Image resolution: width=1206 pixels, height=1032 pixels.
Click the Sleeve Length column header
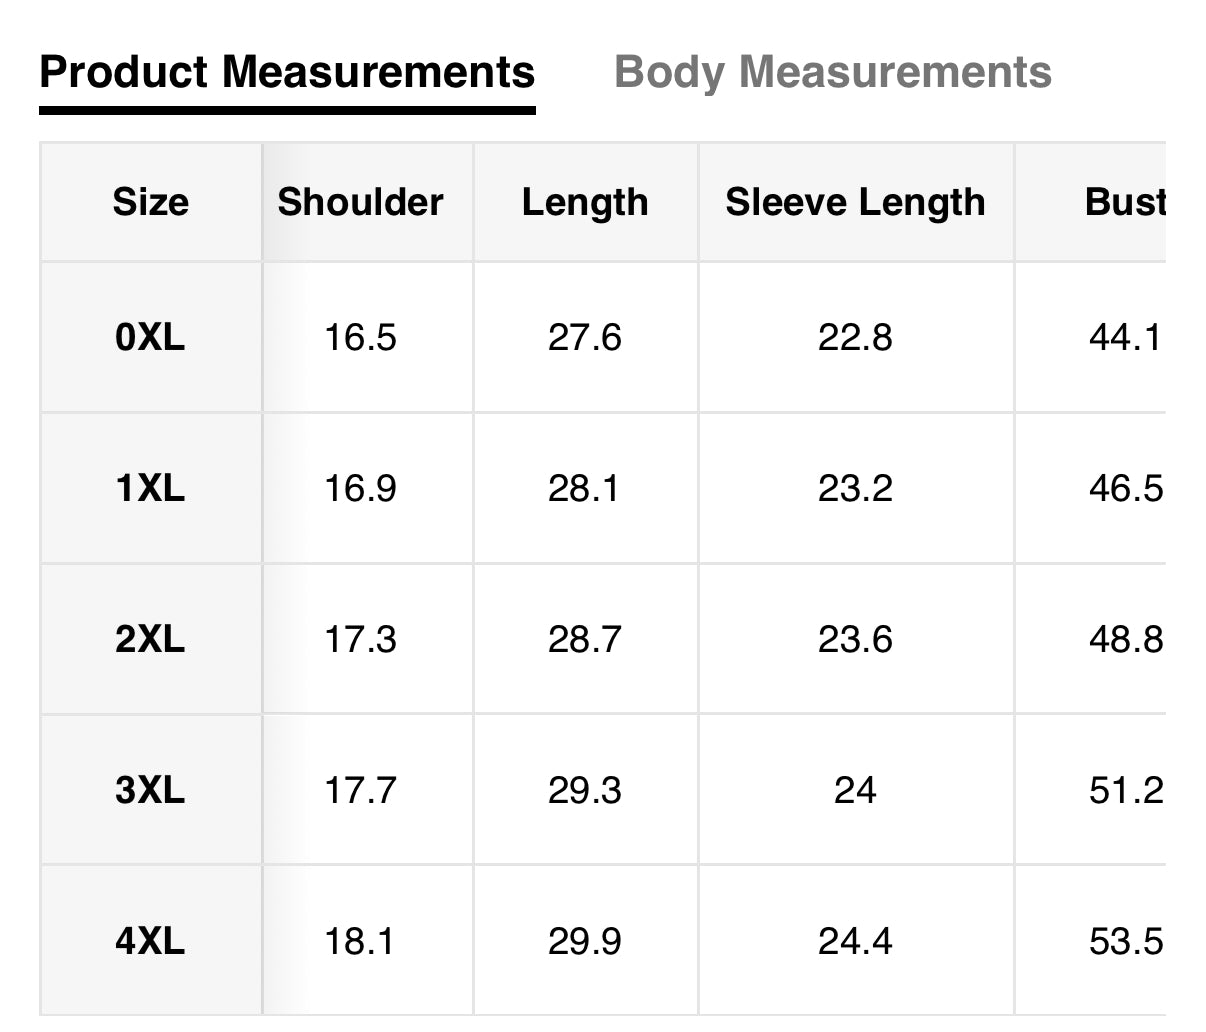855,202
